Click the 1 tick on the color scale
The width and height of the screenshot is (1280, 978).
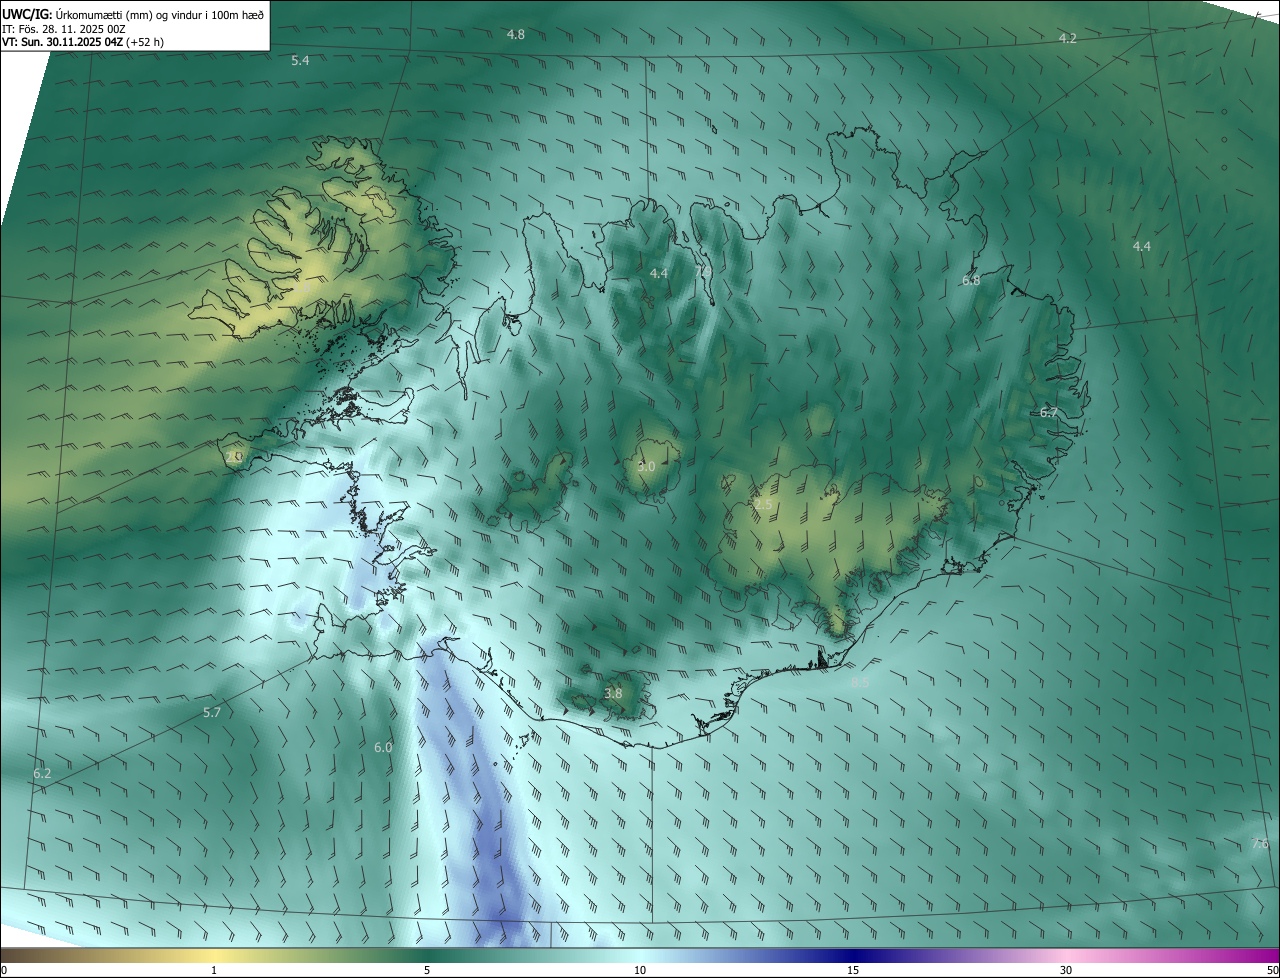pos(214,970)
